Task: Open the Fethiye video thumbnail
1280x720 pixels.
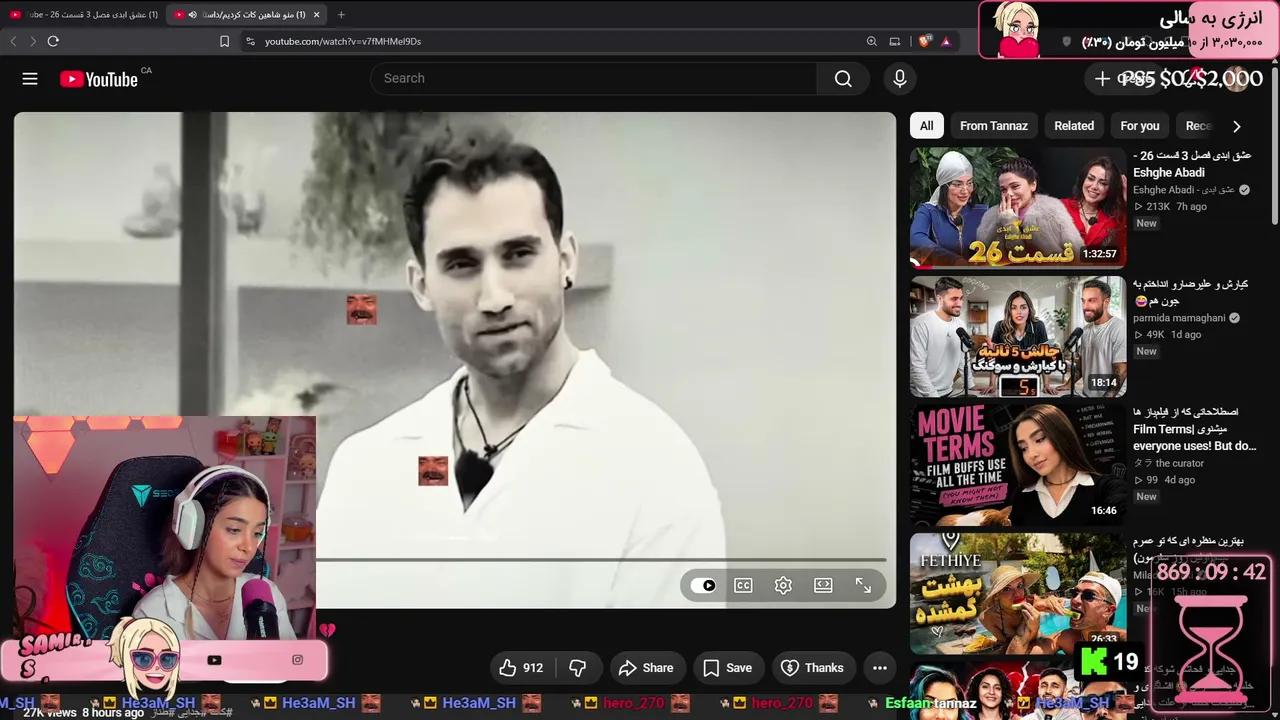Action: coord(1018,593)
